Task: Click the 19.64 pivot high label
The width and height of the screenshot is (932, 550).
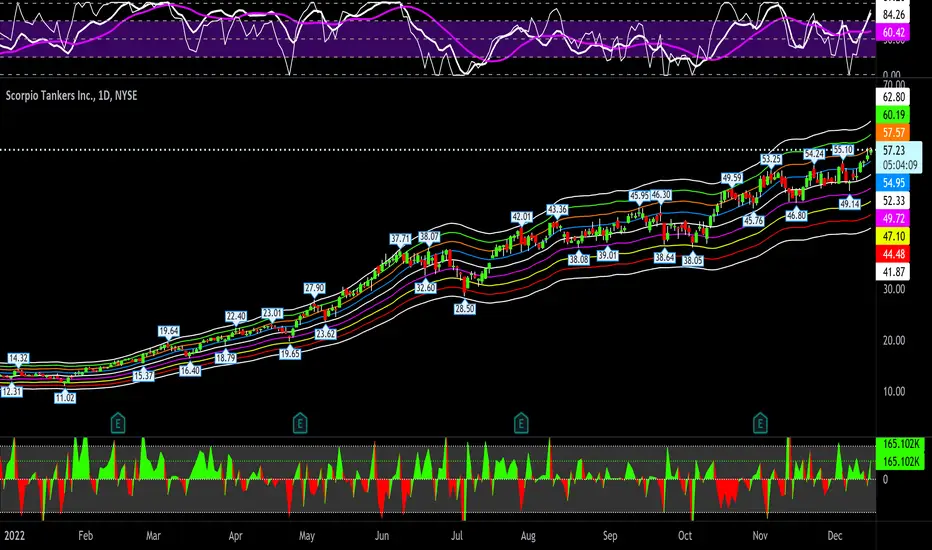Action: (x=168, y=331)
